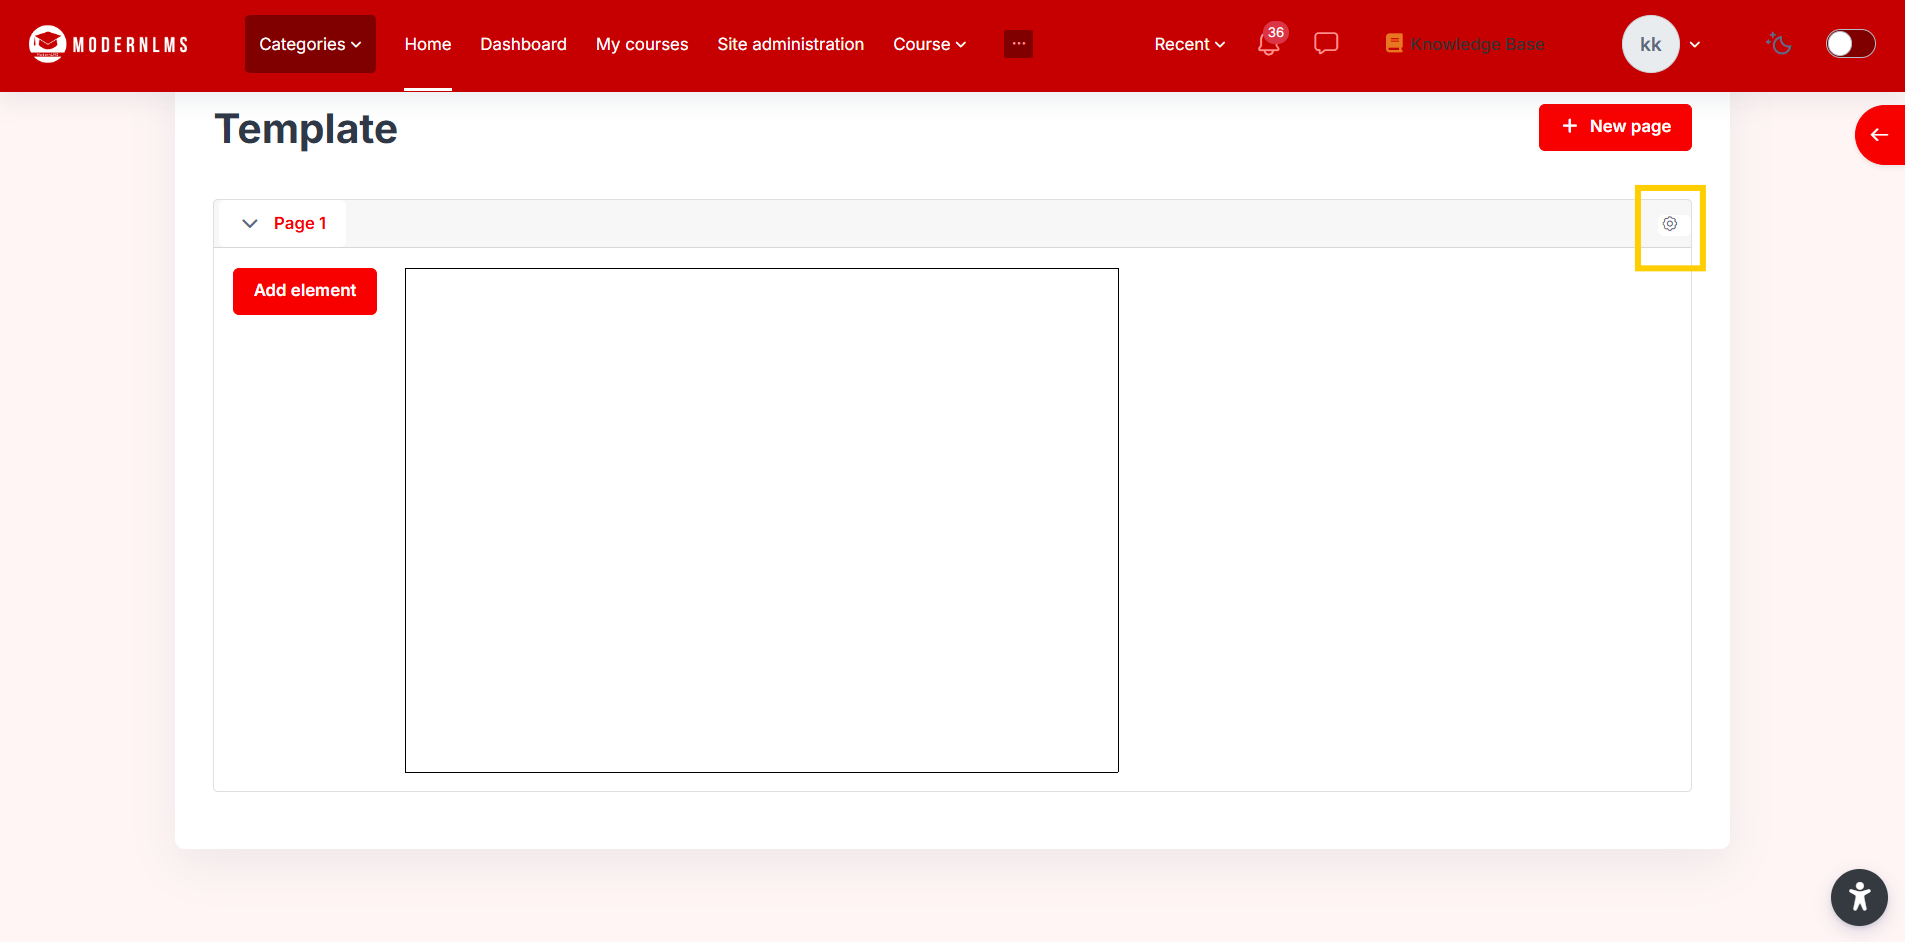
Task: Click the three-dots more menu icon
Action: click(1018, 44)
